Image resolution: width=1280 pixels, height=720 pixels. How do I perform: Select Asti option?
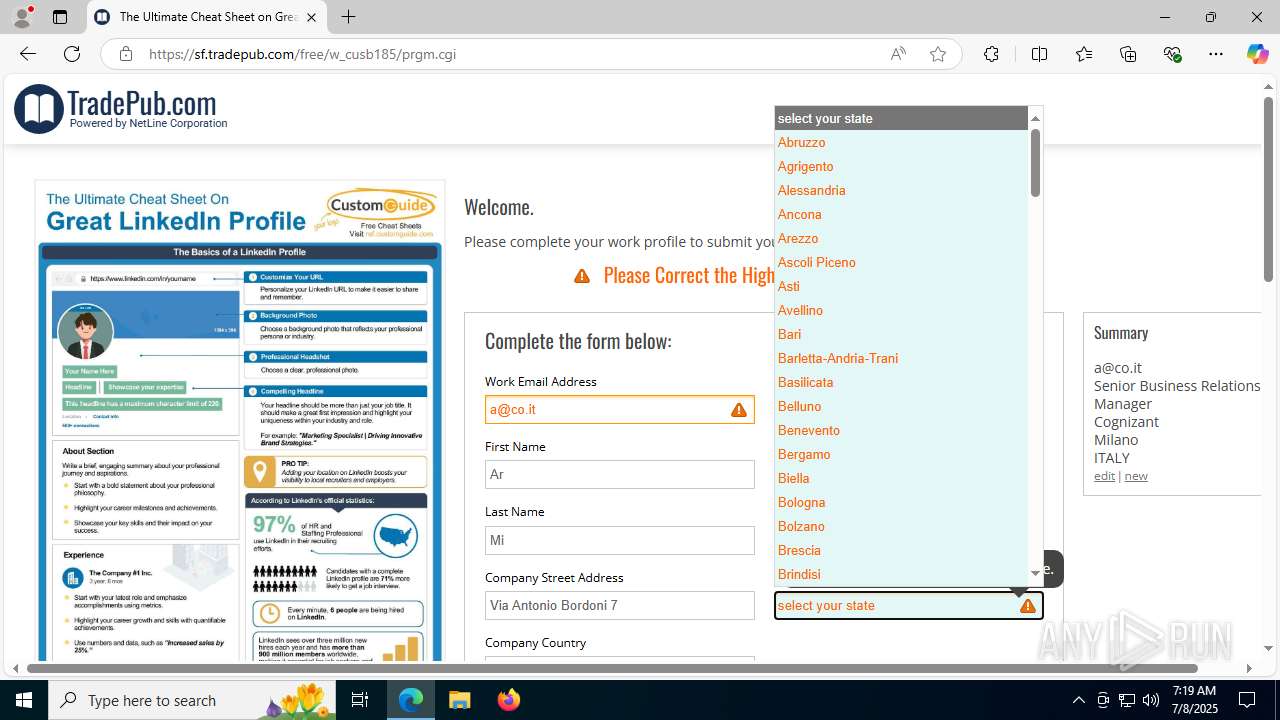pos(901,286)
